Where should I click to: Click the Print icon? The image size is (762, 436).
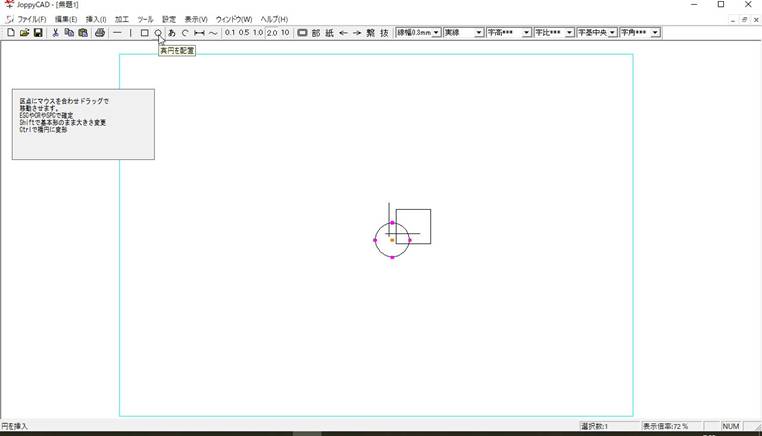(100, 33)
